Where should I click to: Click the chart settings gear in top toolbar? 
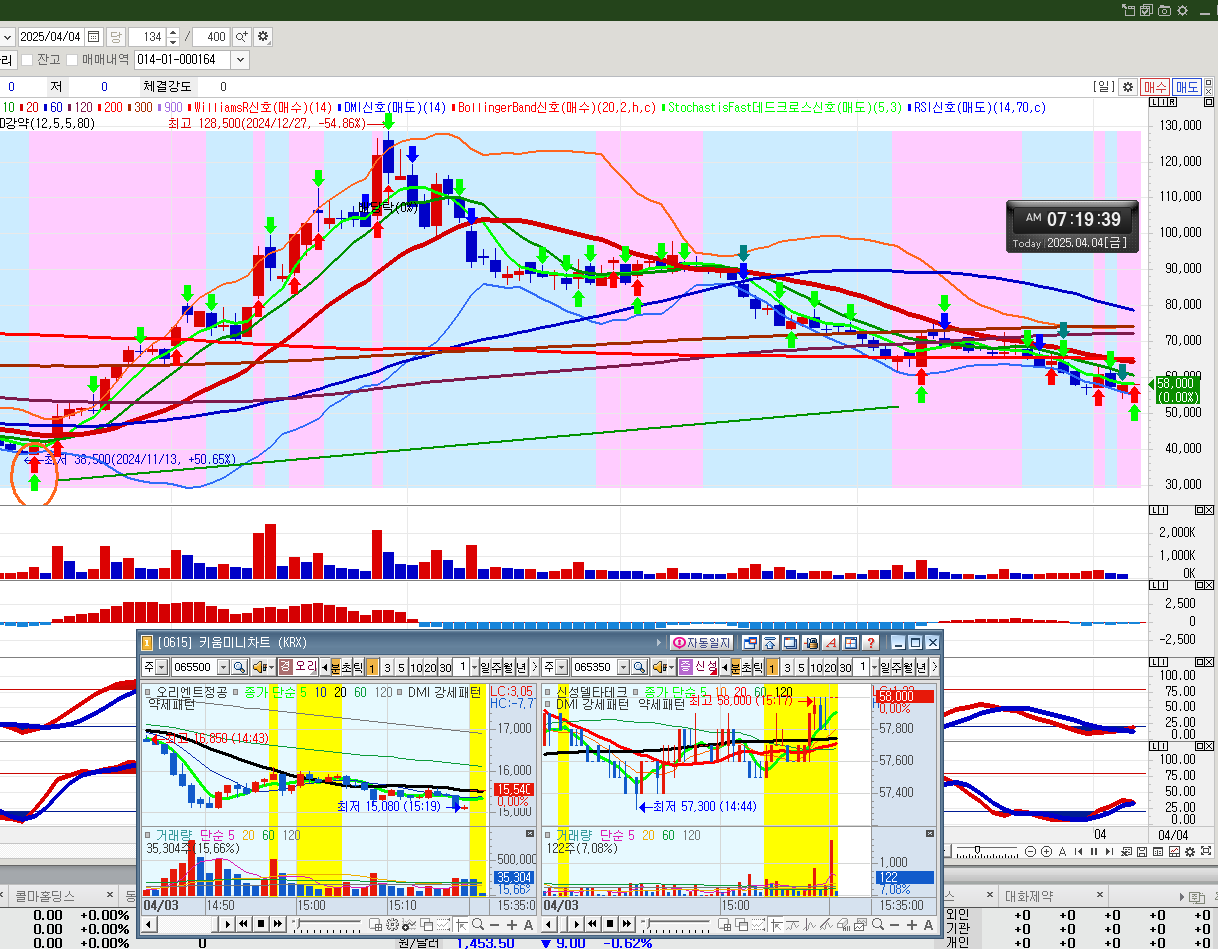coord(263,36)
